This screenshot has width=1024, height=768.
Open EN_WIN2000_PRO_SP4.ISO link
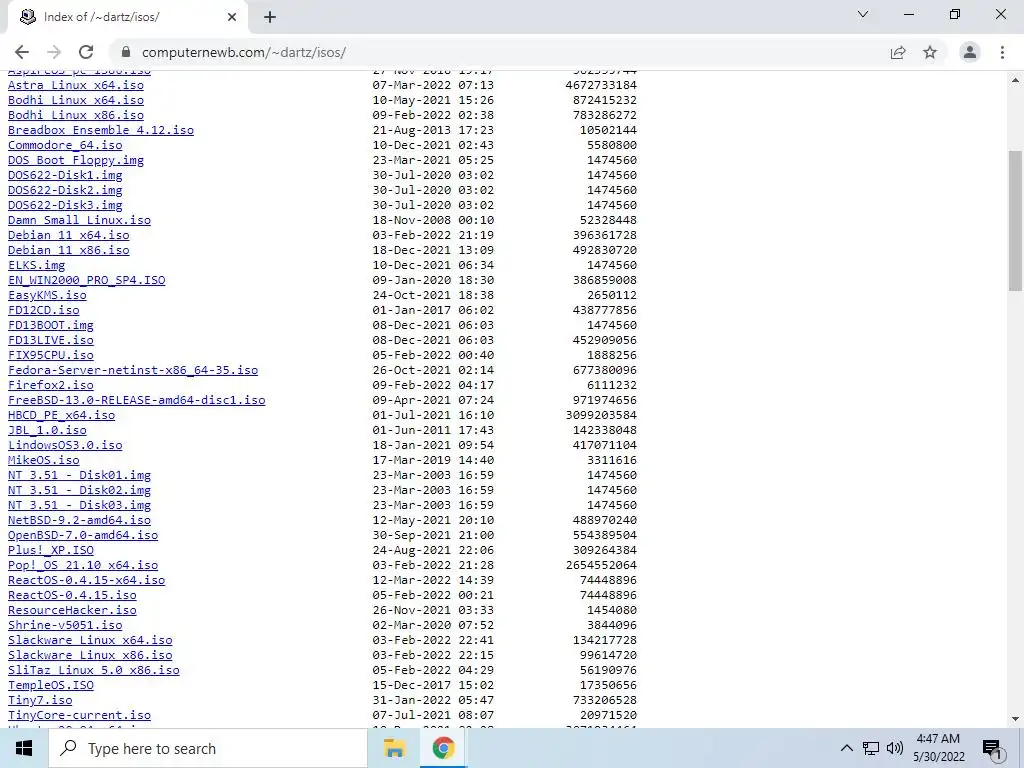(x=86, y=280)
